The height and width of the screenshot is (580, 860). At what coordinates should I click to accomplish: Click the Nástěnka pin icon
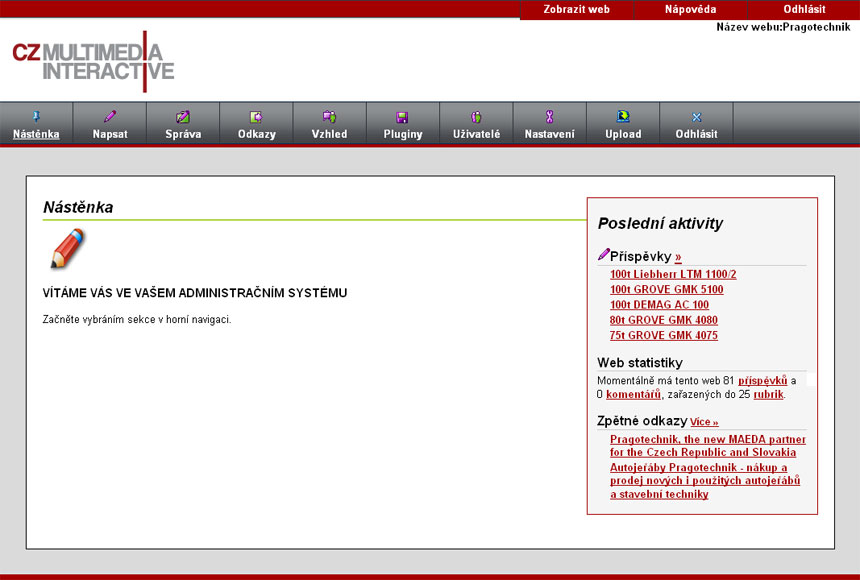(37, 117)
